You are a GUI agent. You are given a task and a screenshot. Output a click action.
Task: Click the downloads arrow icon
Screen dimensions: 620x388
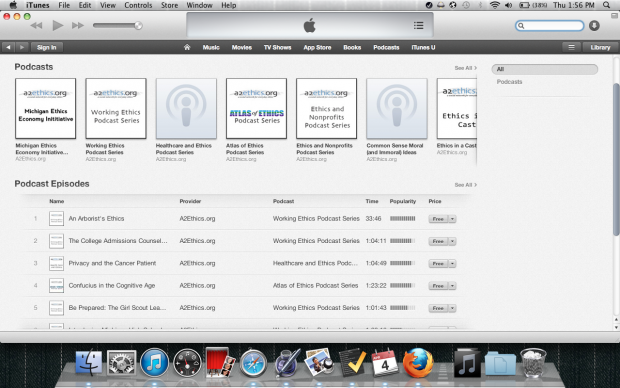coord(594,26)
